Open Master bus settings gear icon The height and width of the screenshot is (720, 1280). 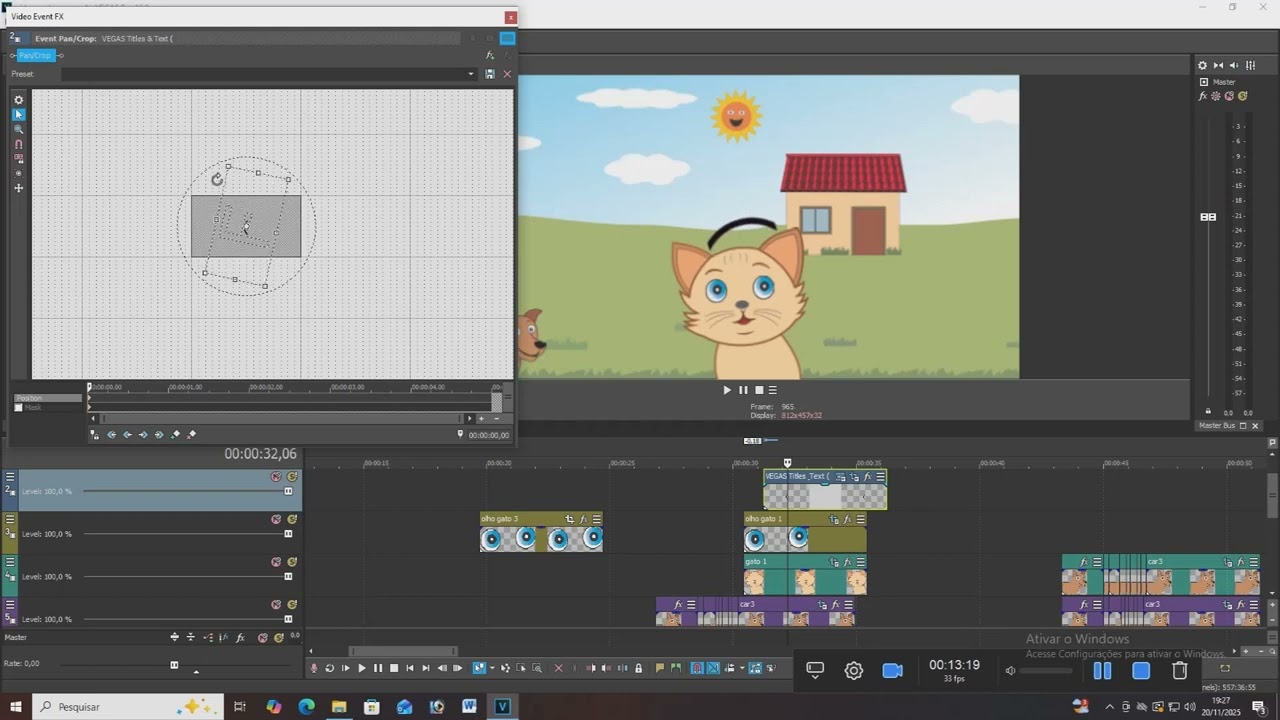(x=1203, y=65)
